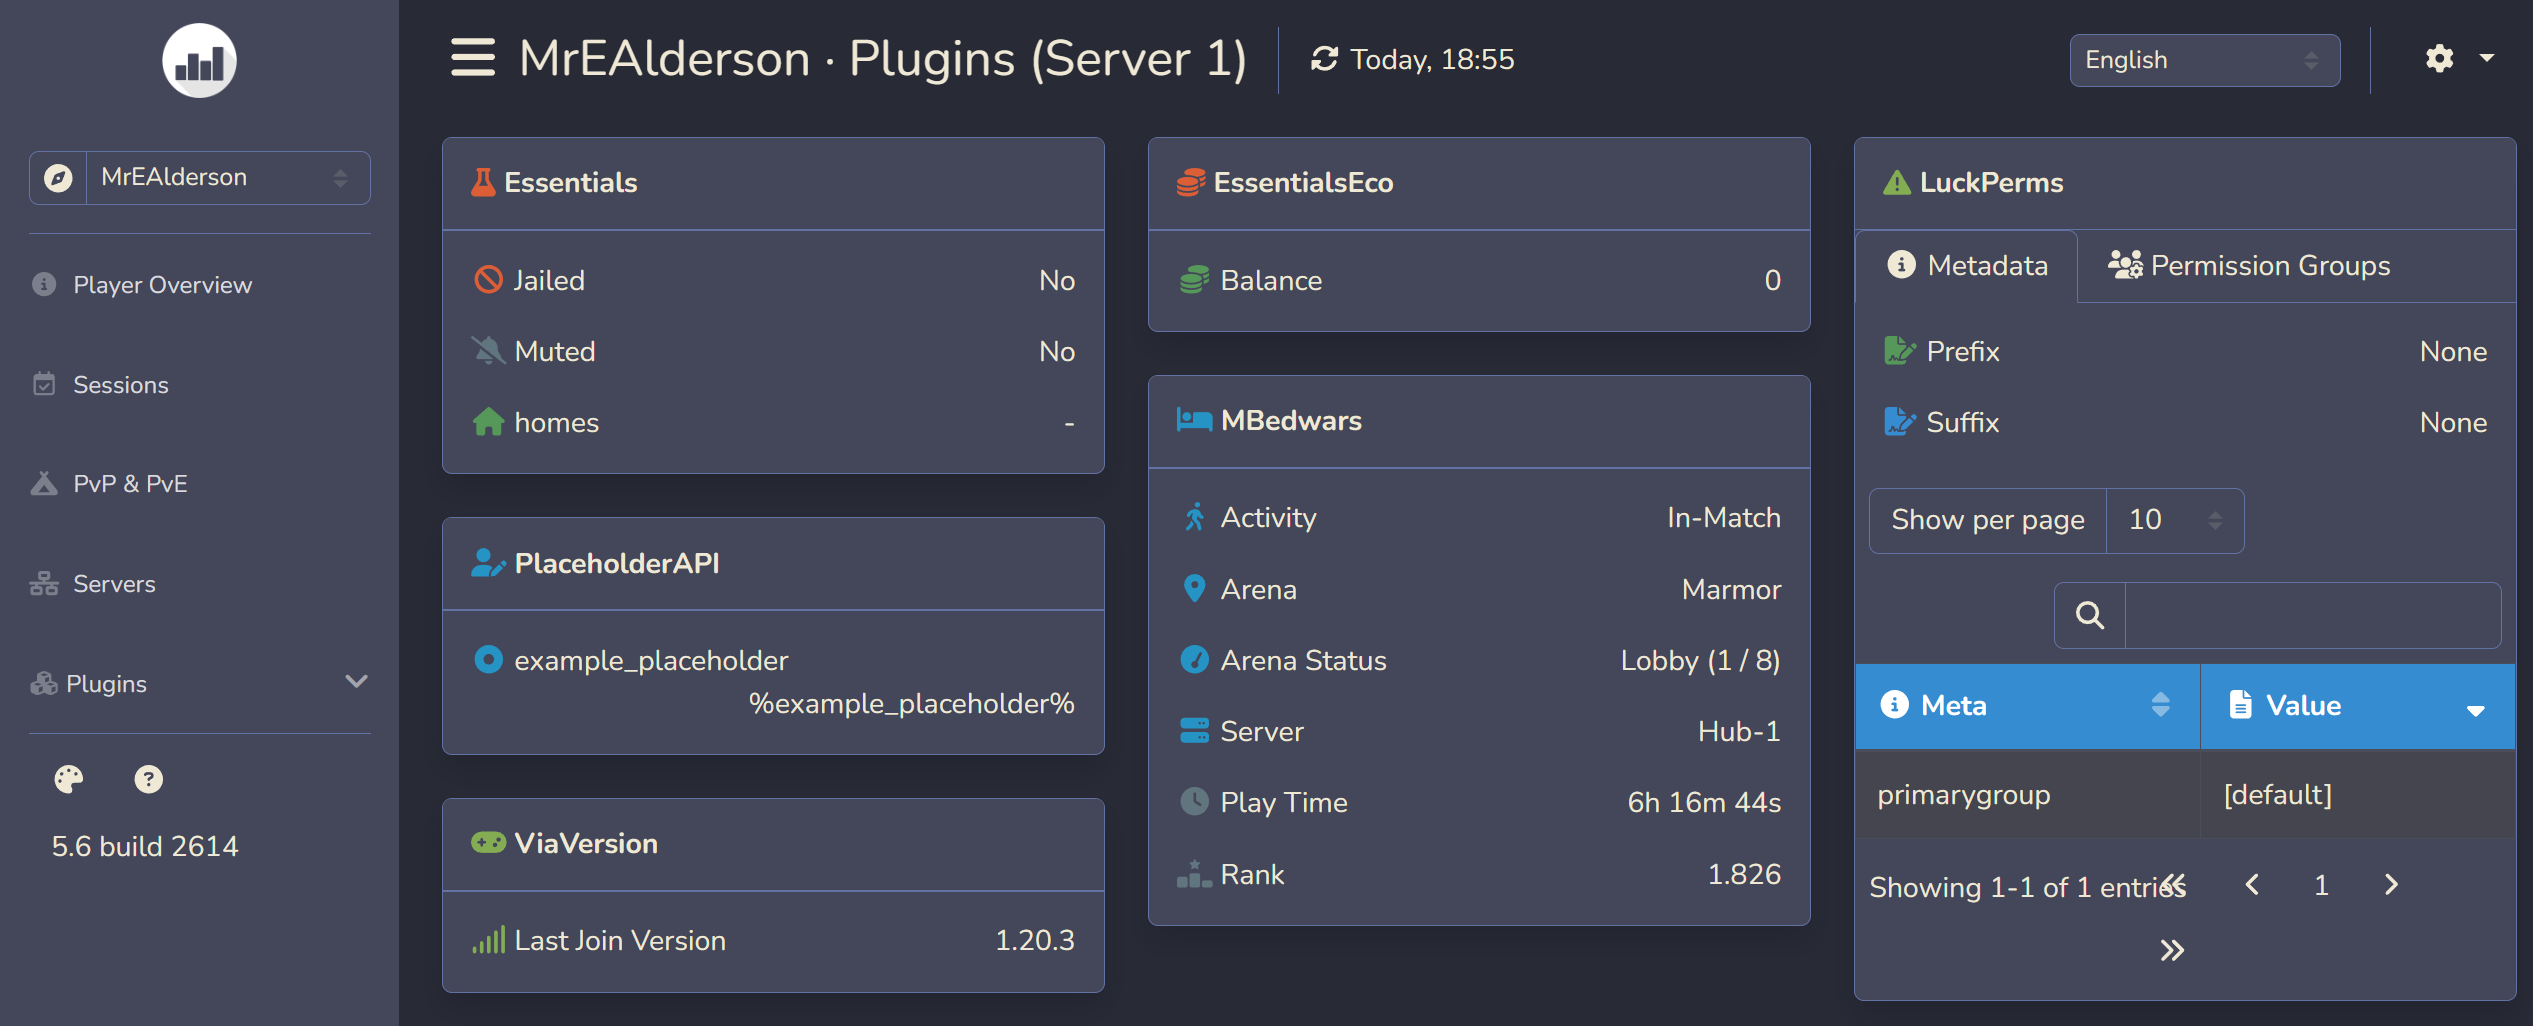Go to first page with double-left arrows
Viewport: 2533px width, 1026px height.
tap(2172, 885)
